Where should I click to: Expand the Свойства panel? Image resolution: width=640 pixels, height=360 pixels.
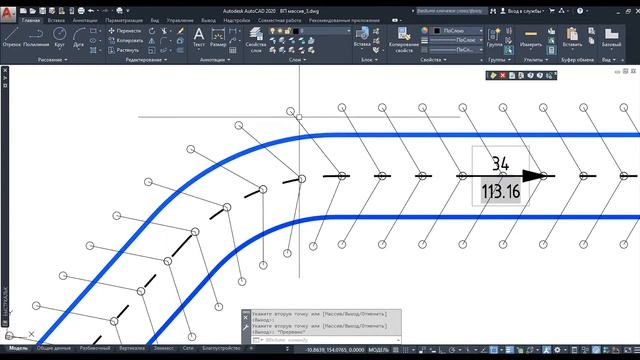[x=433, y=60]
